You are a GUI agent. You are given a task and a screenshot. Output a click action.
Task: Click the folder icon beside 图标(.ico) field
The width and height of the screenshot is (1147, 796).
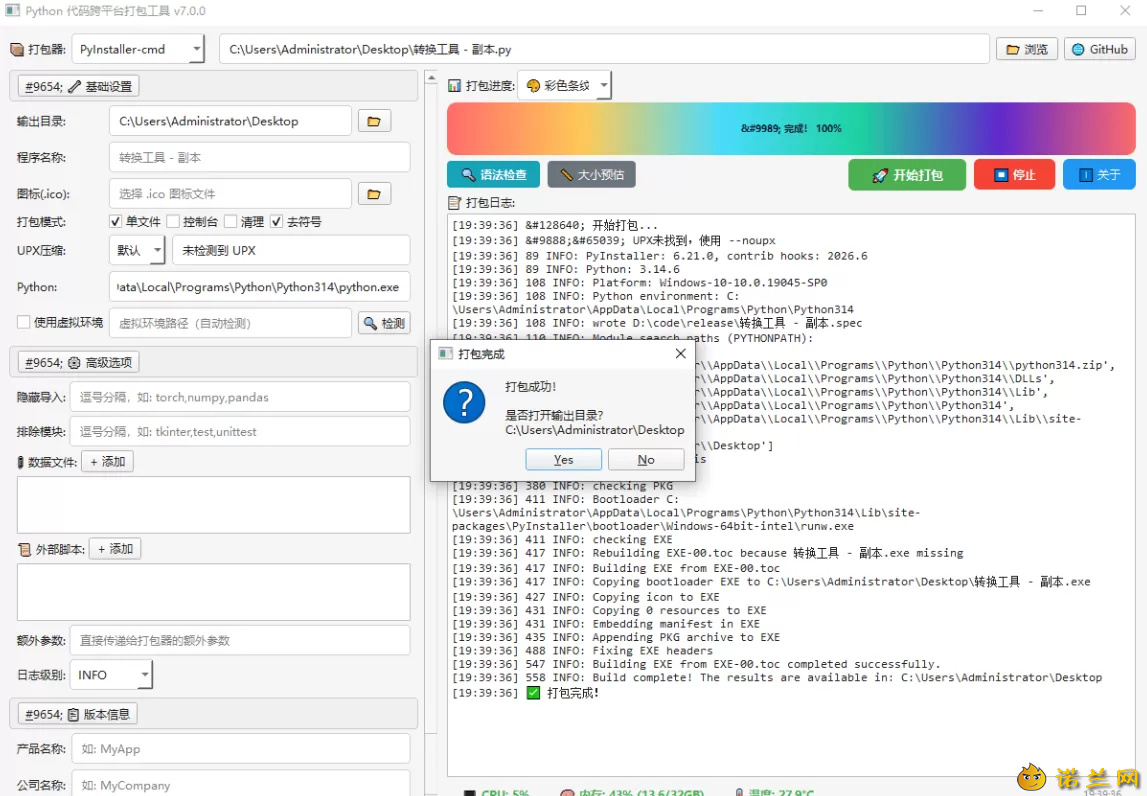[x=374, y=194]
